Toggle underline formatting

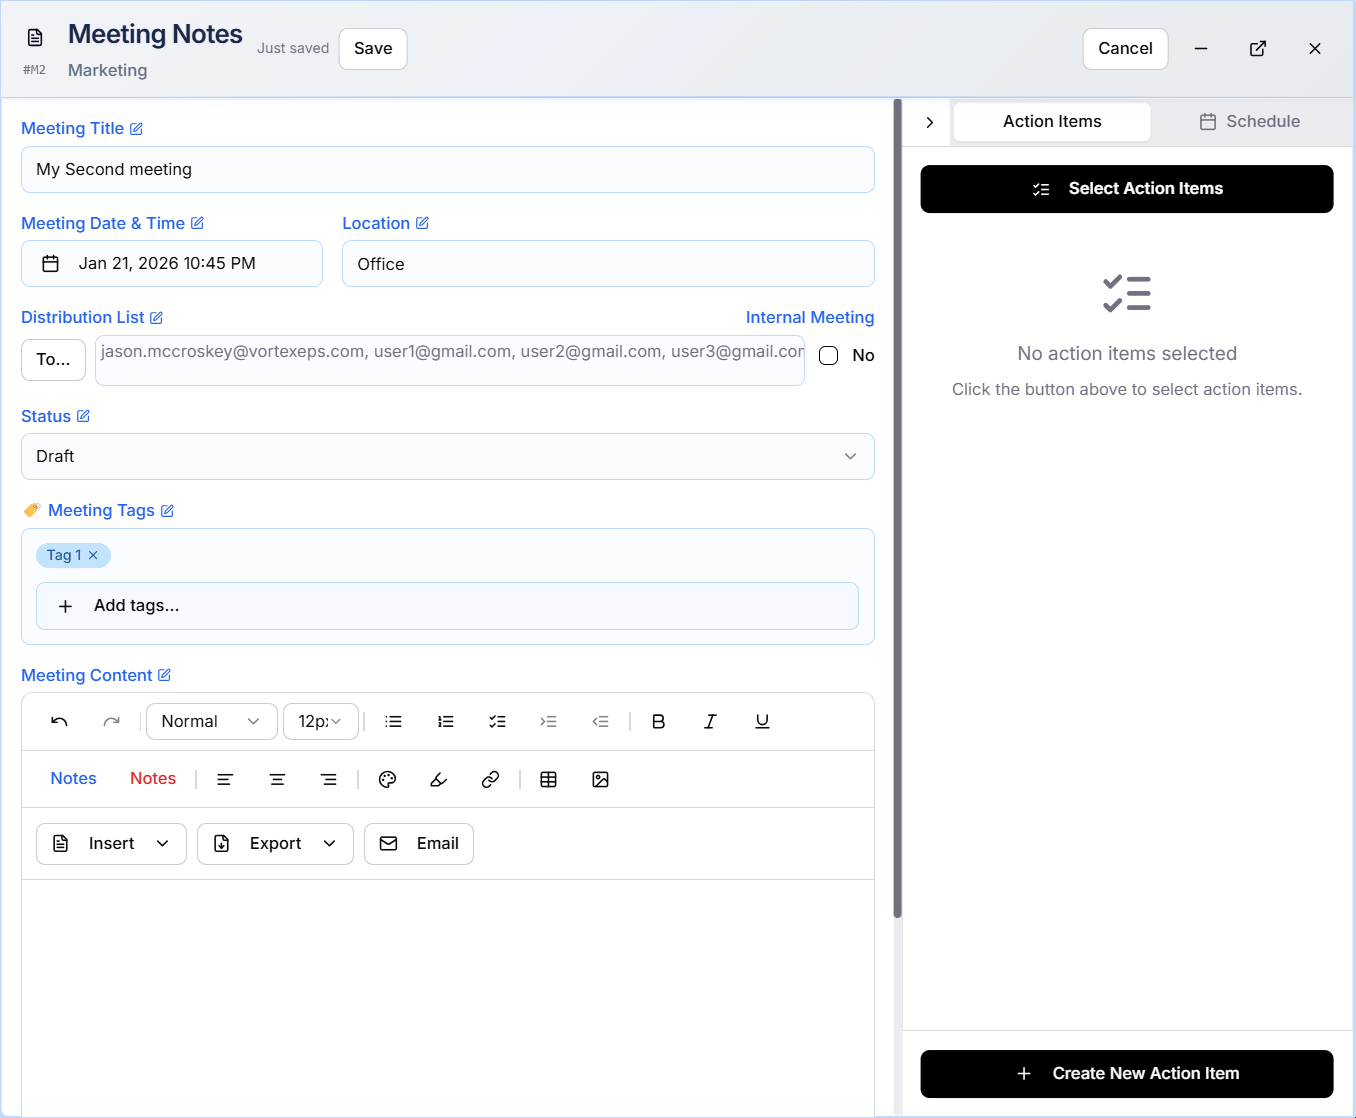tap(762, 721)
